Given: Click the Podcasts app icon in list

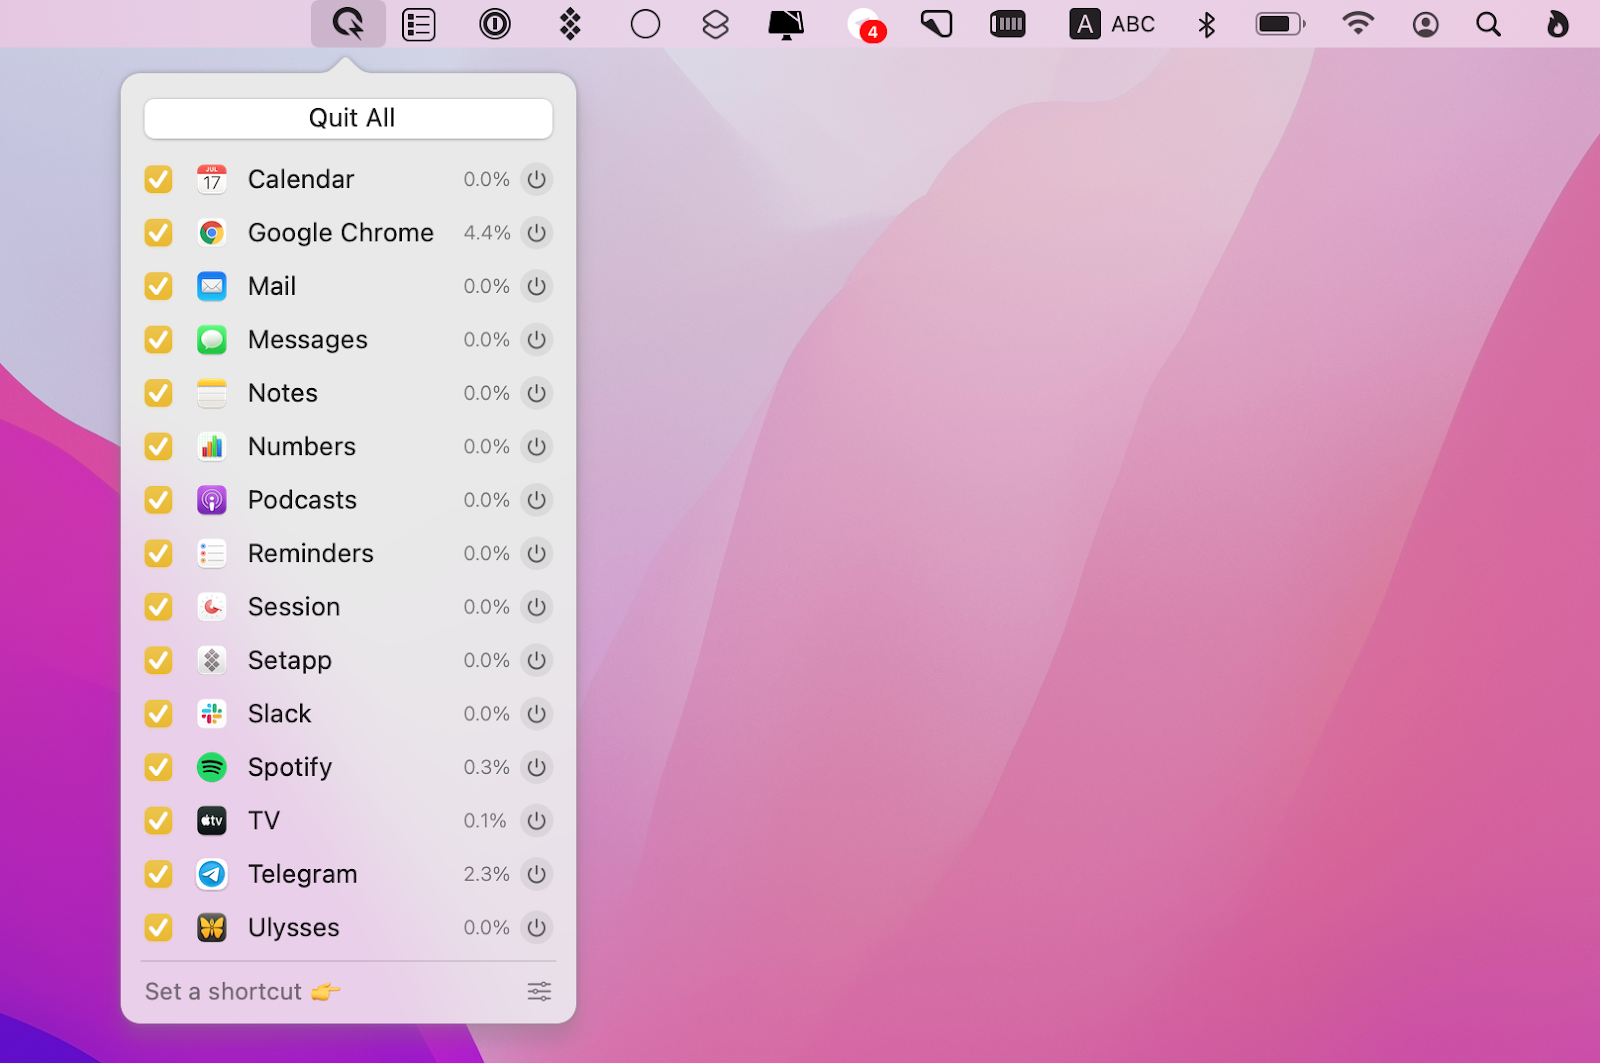Looking at the screenshot, I should [212, 500].
